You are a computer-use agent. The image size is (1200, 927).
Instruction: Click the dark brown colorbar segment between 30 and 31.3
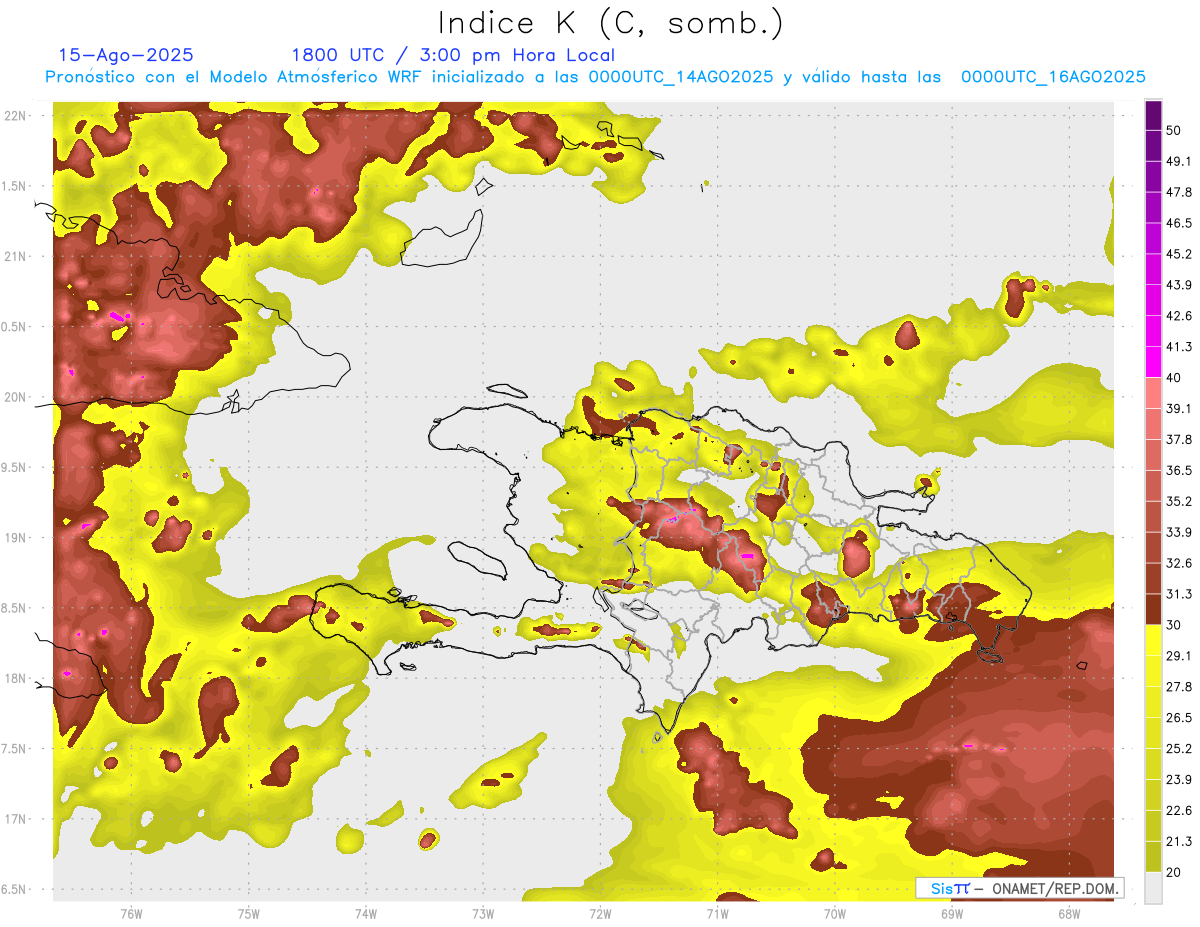(x=1153, y=609)
